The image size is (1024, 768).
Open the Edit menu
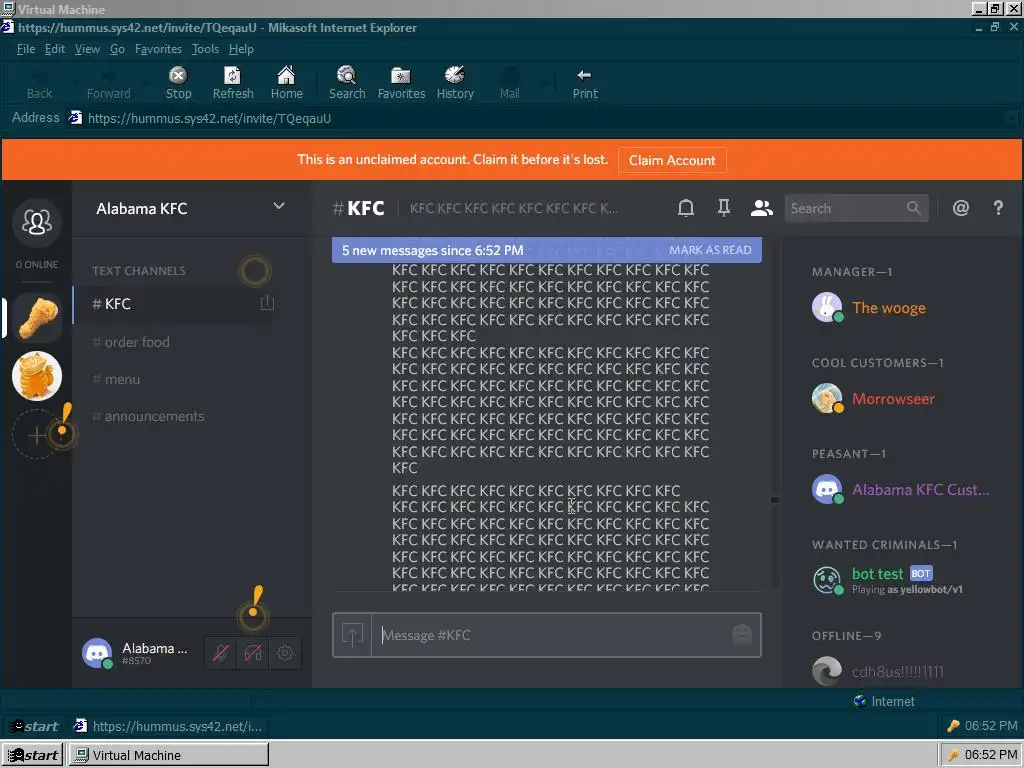(55, 49)
